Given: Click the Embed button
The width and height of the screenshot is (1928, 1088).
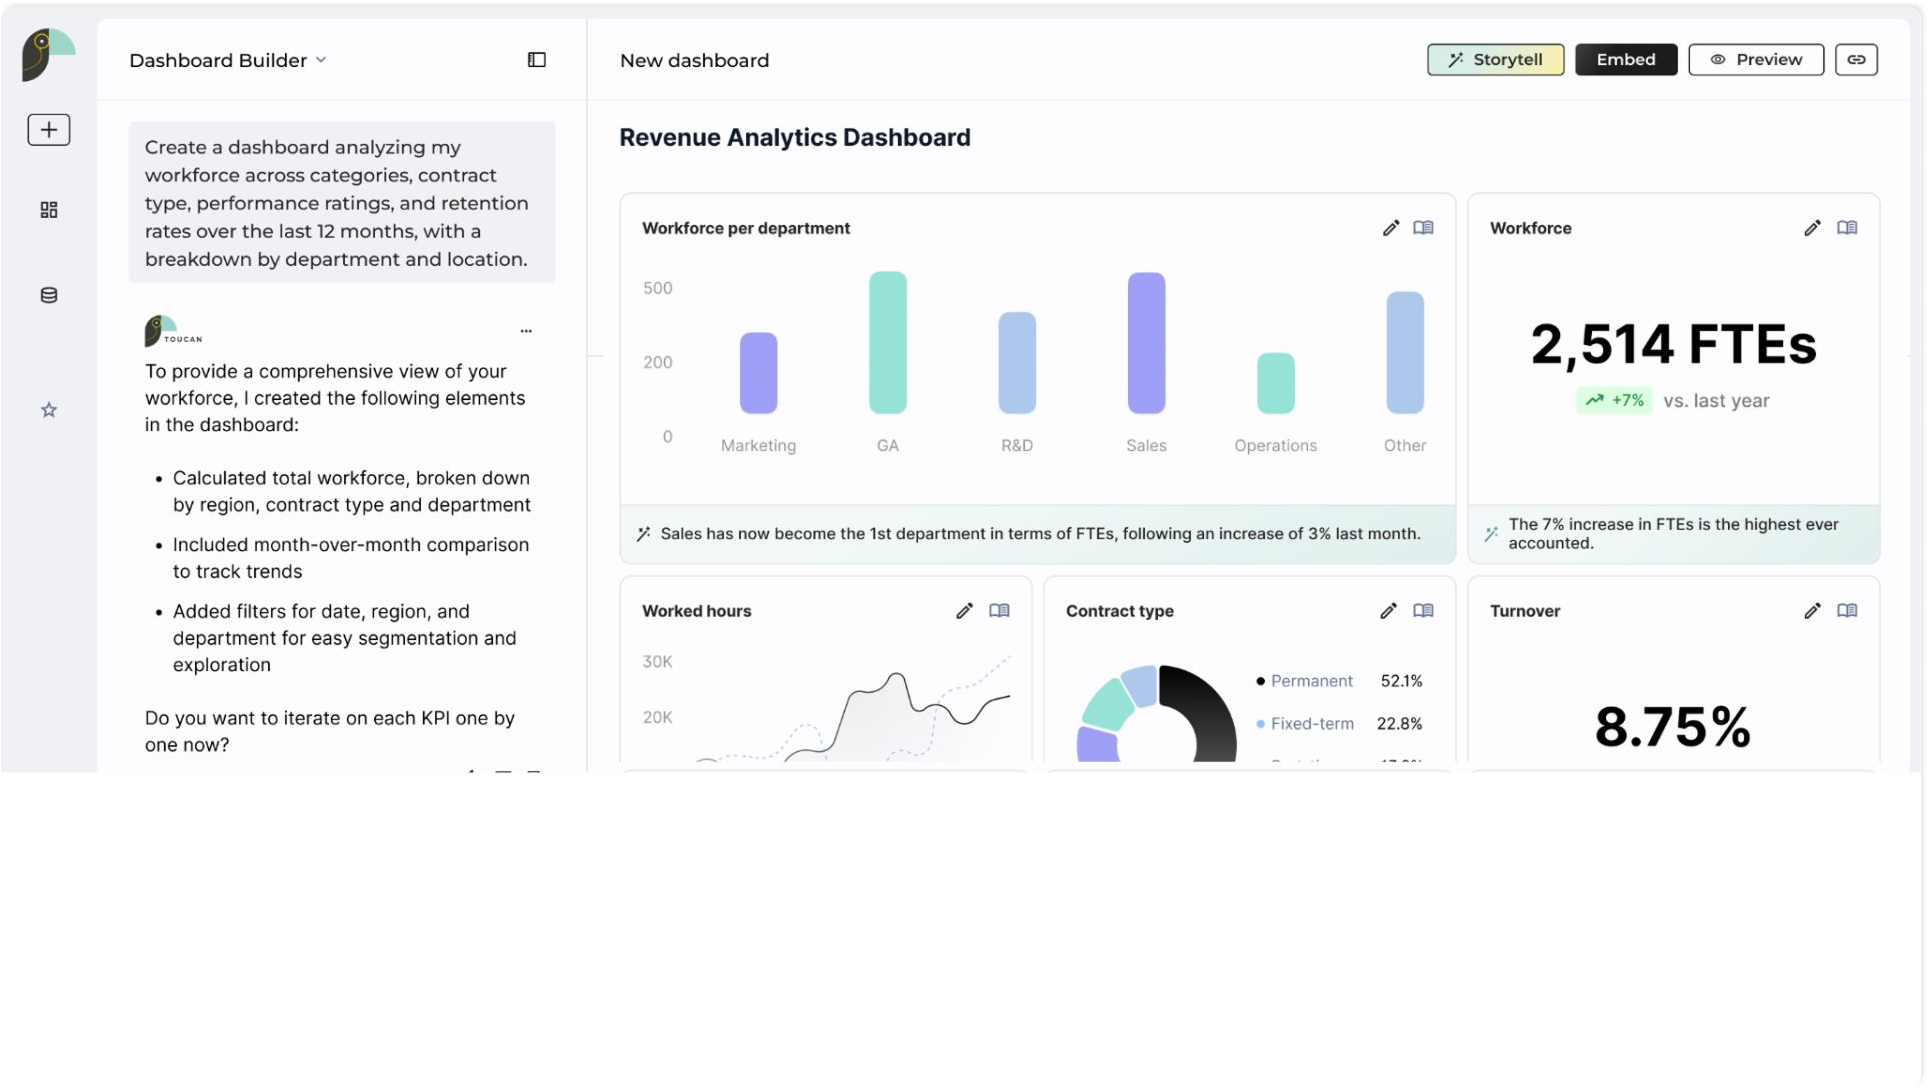Looking at the screenshot, I should 1625,60.
